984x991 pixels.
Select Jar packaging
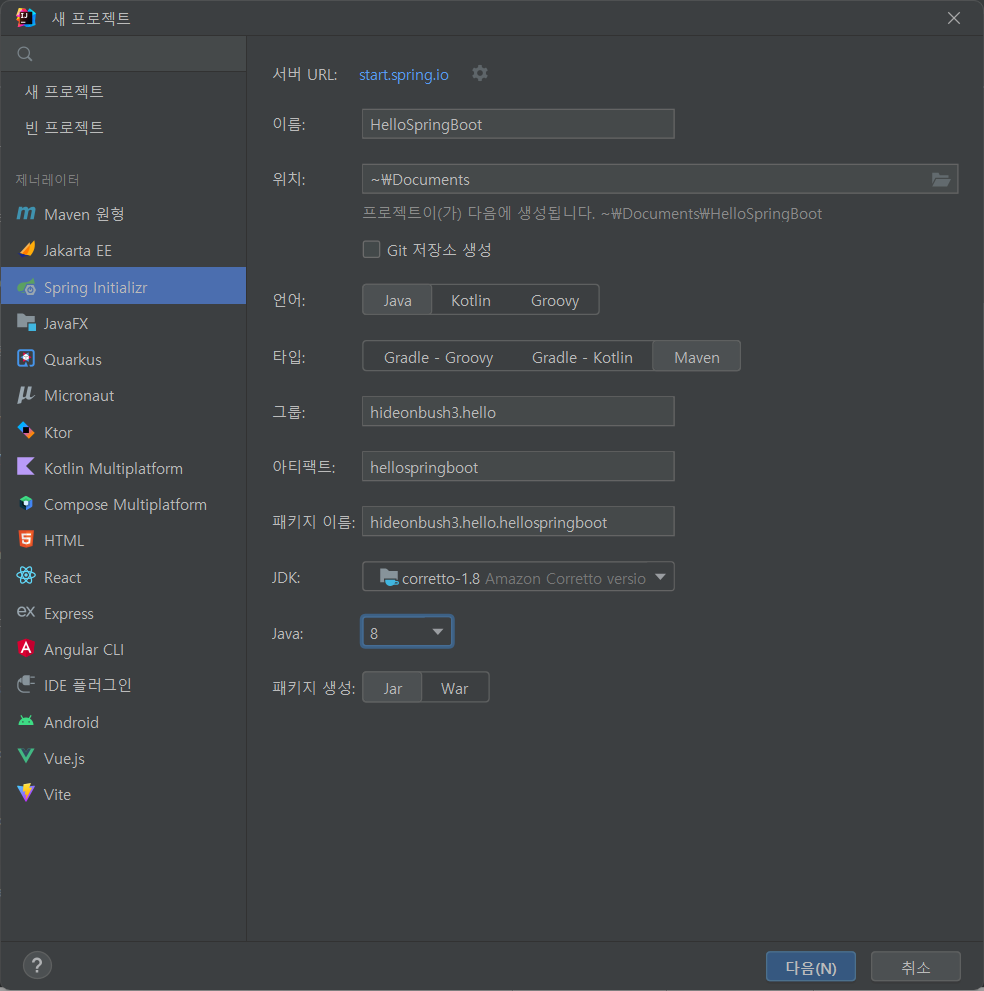click(x=392, y=688)
